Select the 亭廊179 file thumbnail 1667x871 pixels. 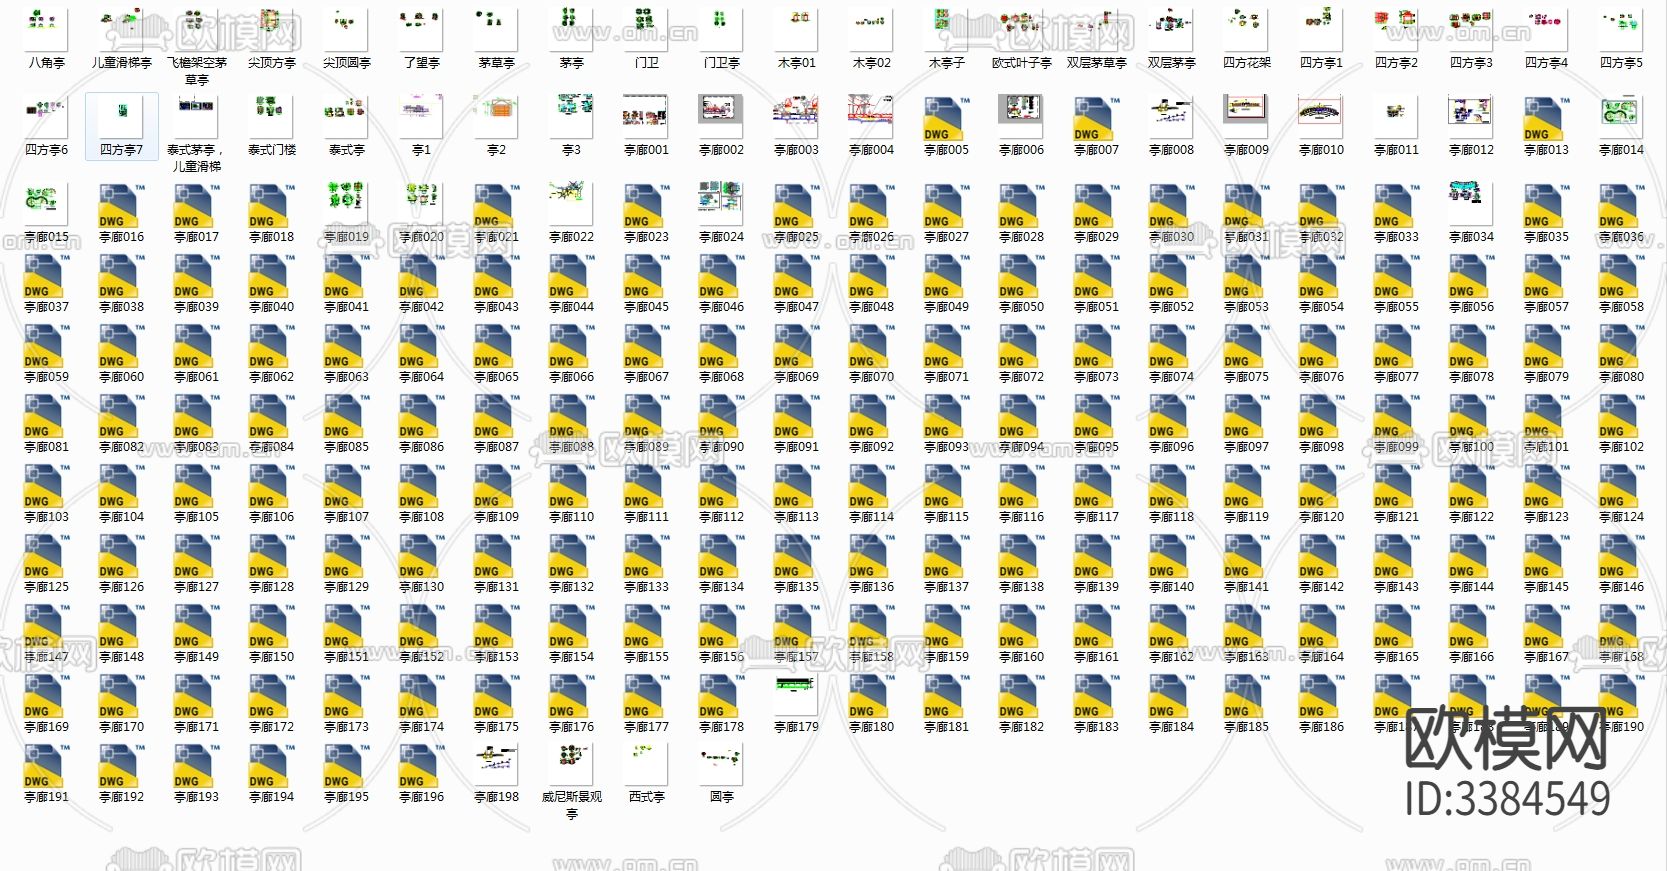coord(796,693)
